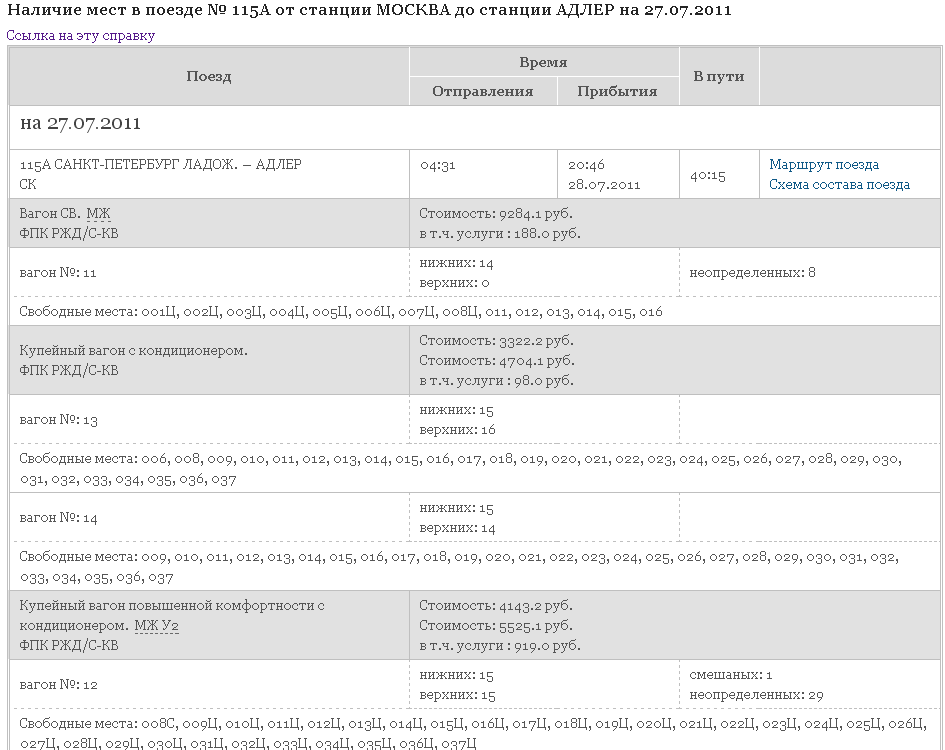
Task: Click the "вагон №: 14" cell
Action: [58, 518]
